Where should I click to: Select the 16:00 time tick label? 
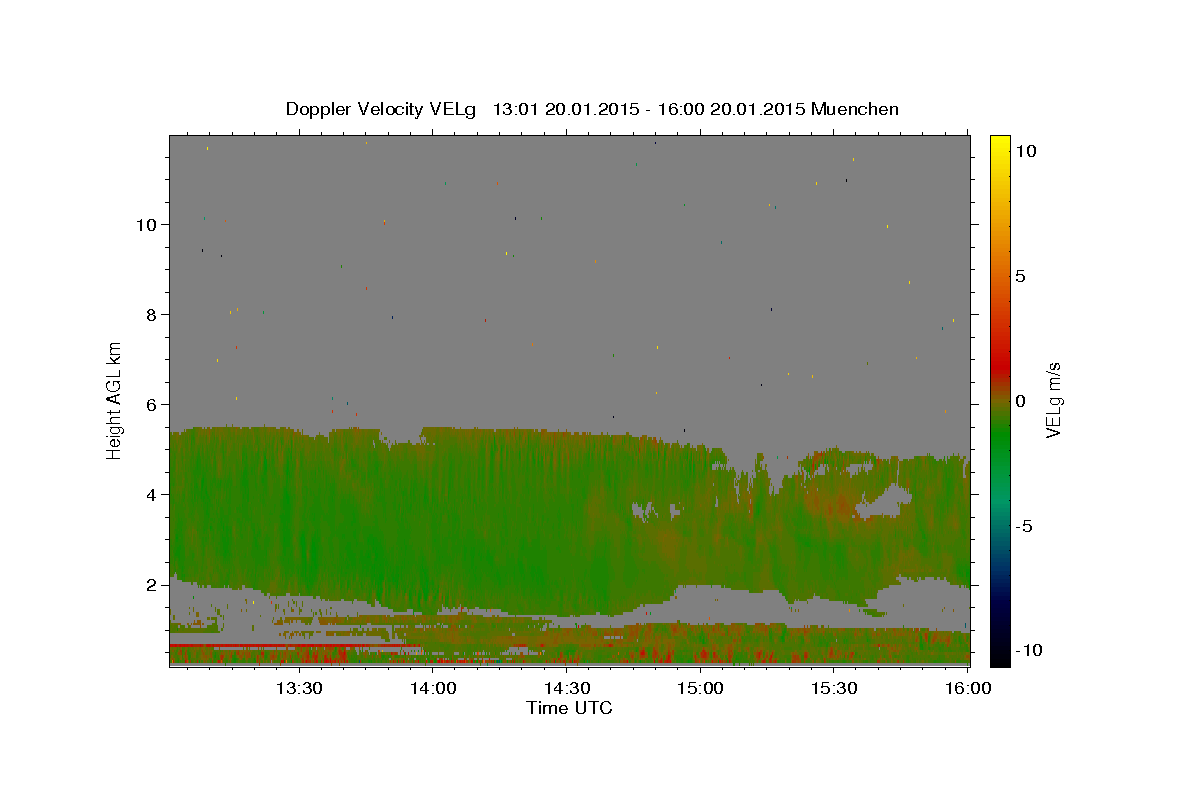pyautogui.click(x=967, y=688)
